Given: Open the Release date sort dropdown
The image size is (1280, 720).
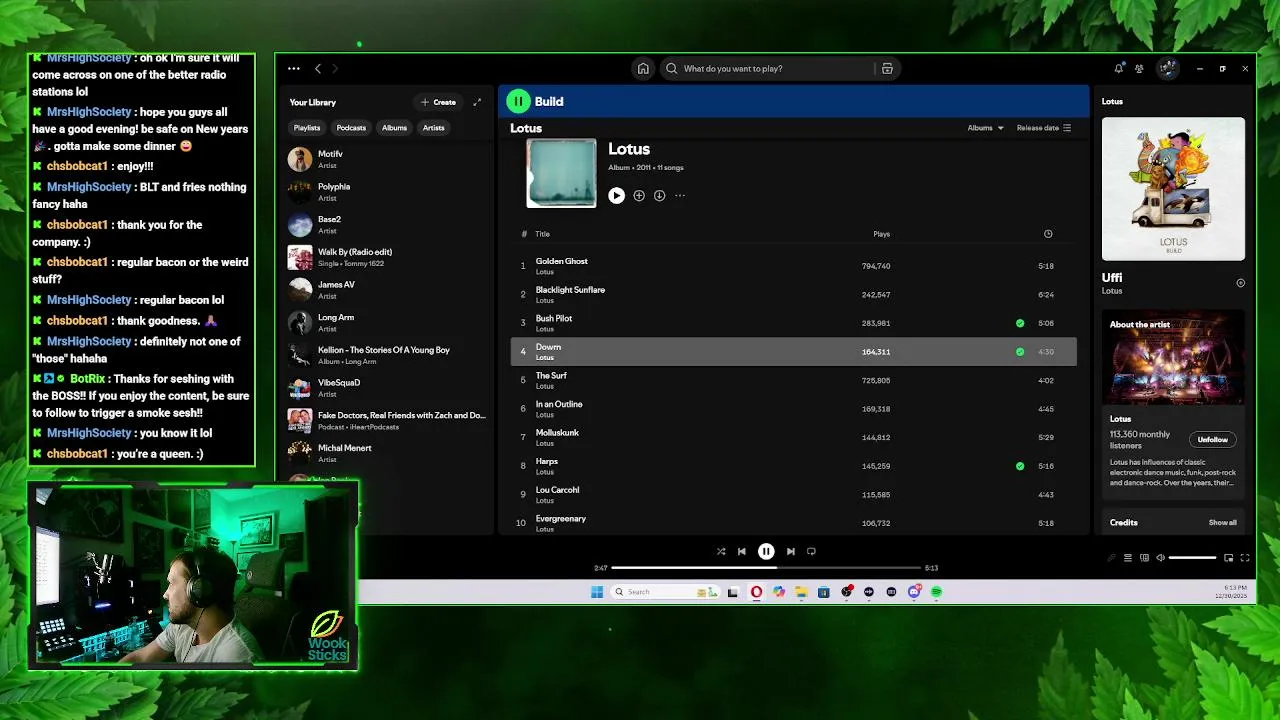Looking at the screenshot, I should tap(1044, 128).
